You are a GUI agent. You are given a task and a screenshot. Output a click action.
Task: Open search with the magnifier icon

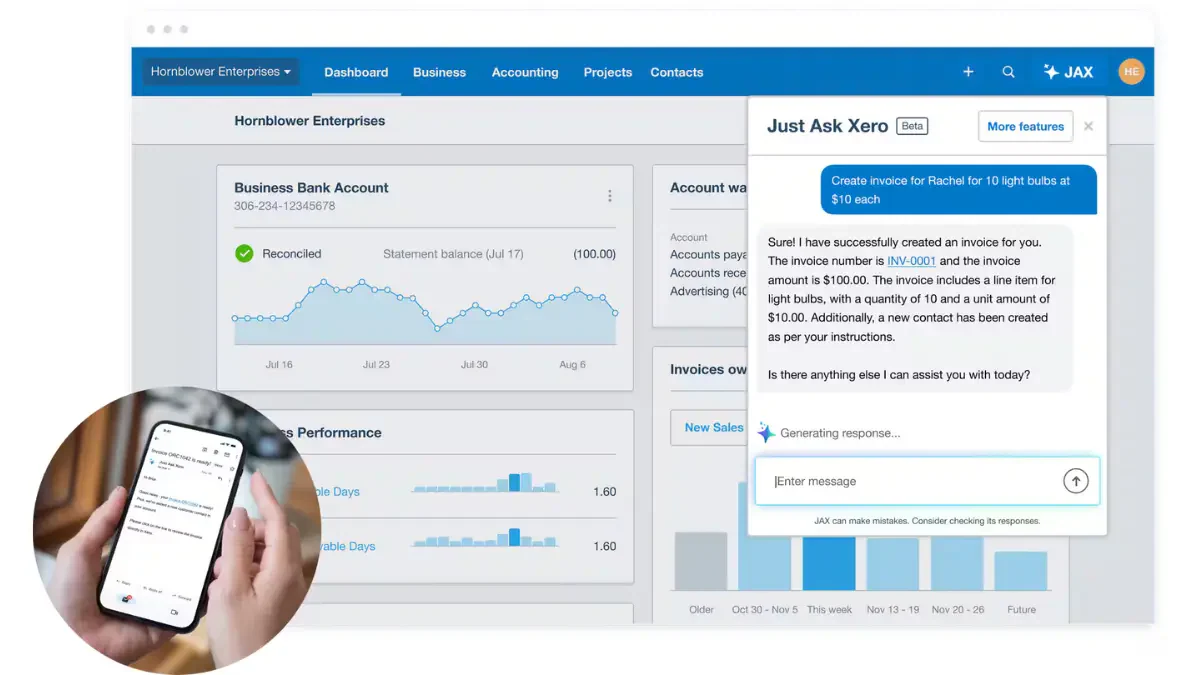point(1008,72)
